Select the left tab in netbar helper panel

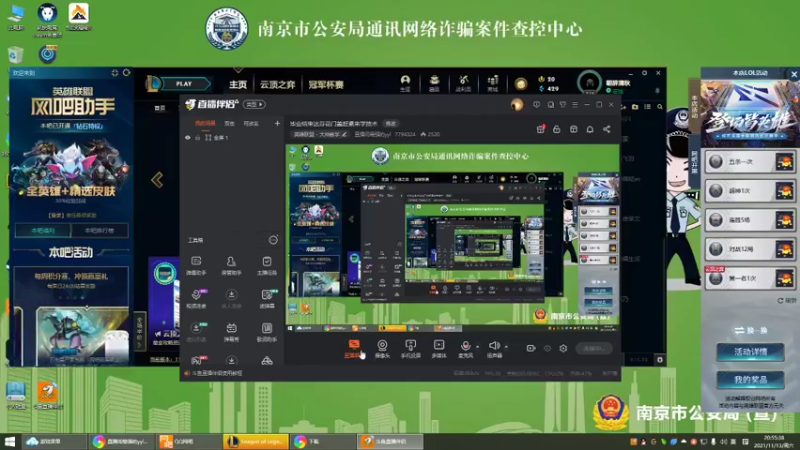[43, 231]
